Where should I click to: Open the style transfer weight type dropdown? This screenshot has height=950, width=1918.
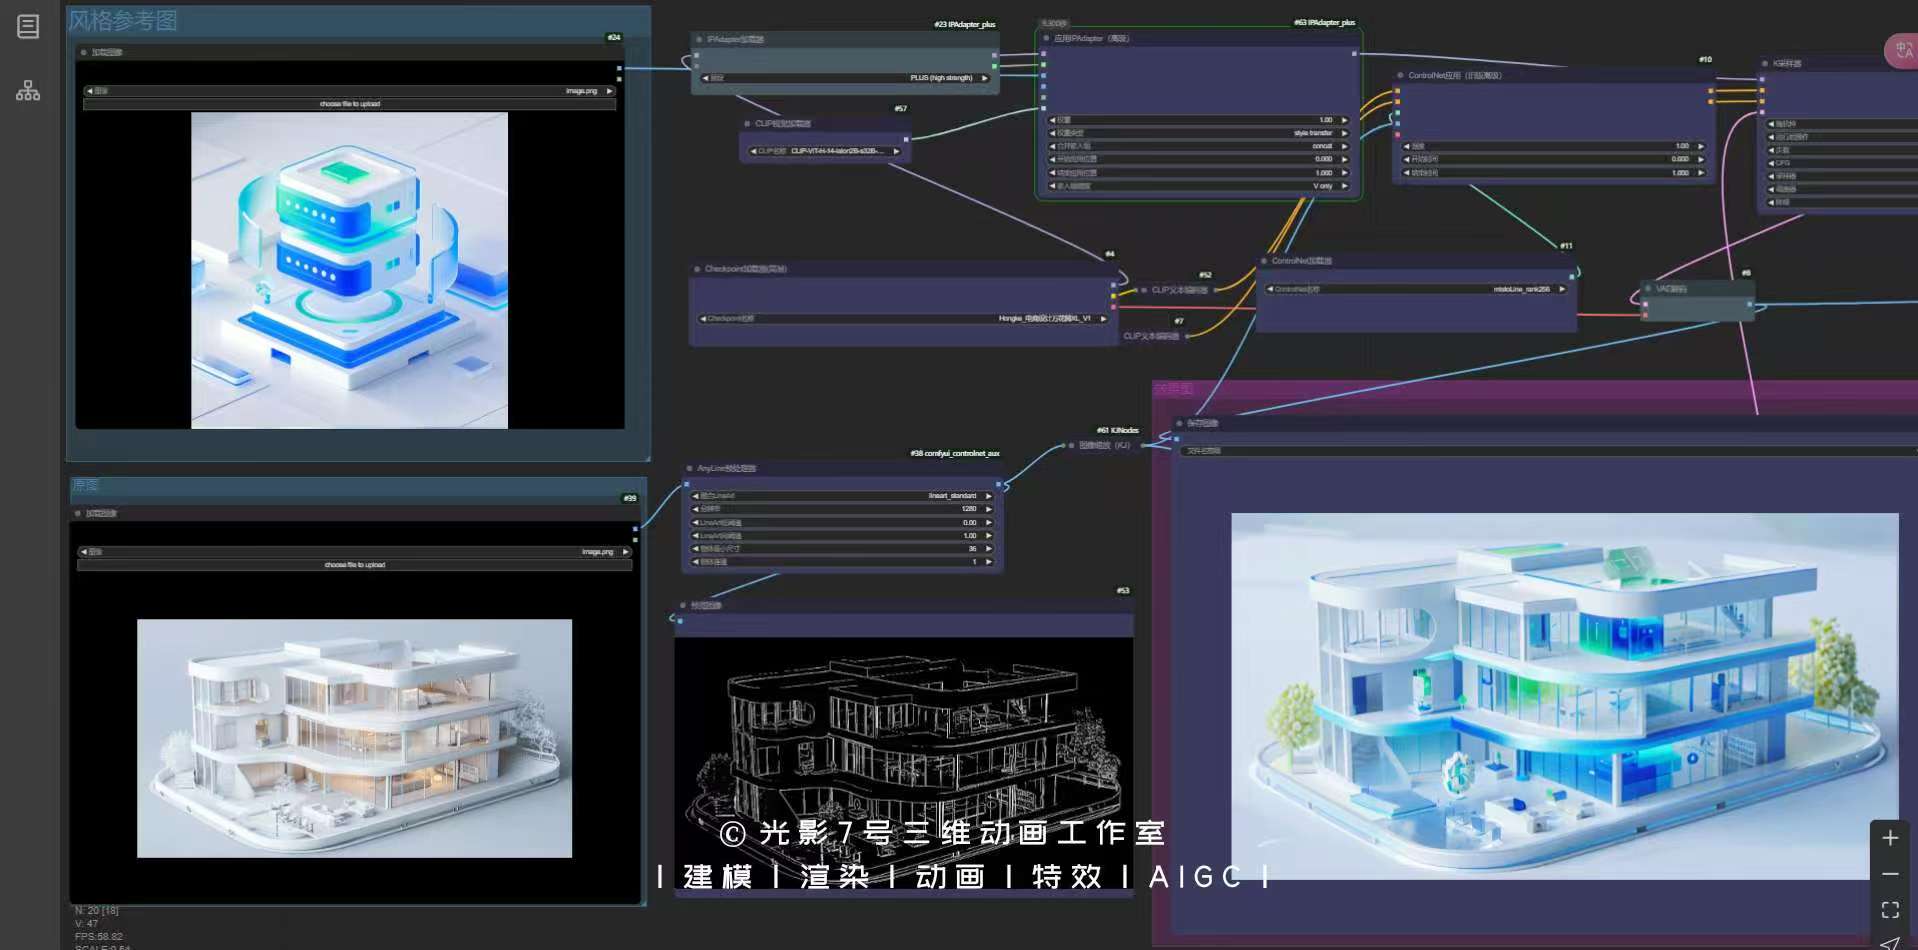click(x=1200, y=133)
